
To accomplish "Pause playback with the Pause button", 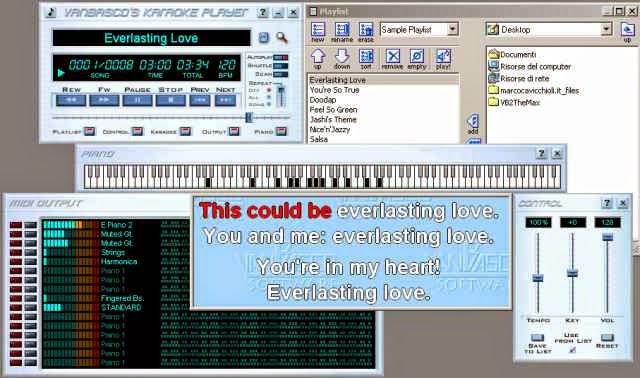I will point(138,100).
